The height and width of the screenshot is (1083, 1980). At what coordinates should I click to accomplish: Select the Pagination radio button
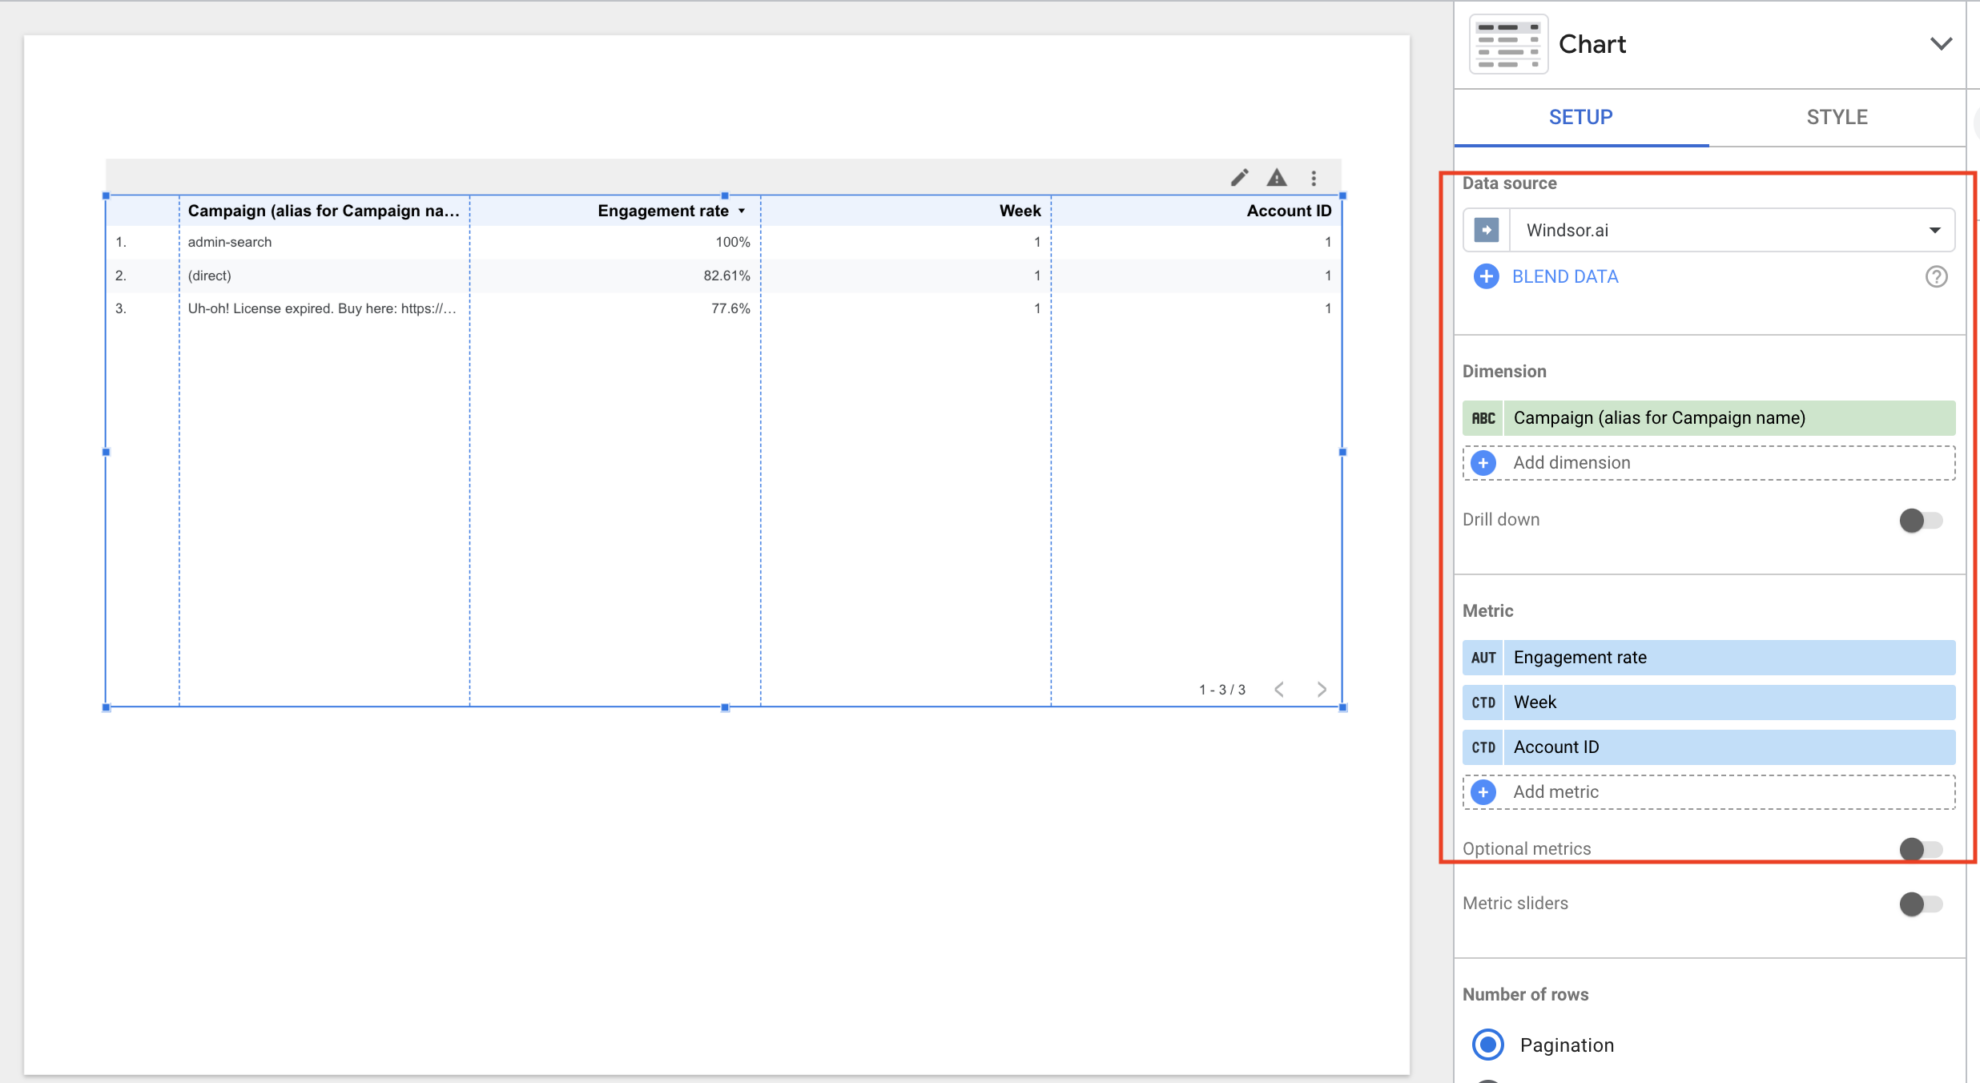(1488, 1045)
